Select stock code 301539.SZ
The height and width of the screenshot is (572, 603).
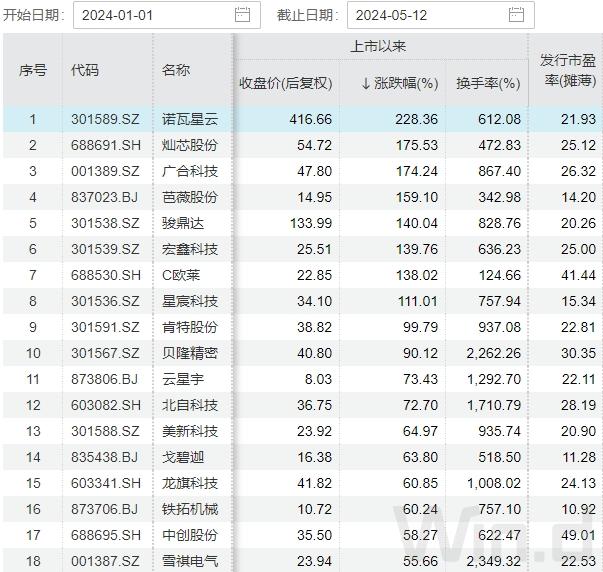tap(105, 249)
